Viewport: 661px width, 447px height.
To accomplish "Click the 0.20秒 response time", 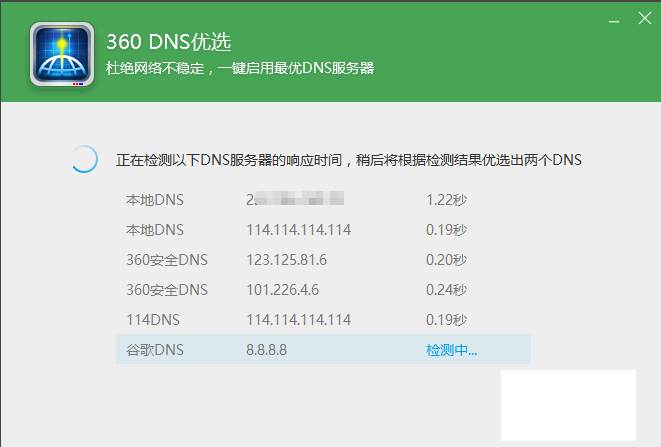I will (x=446, y=260).
